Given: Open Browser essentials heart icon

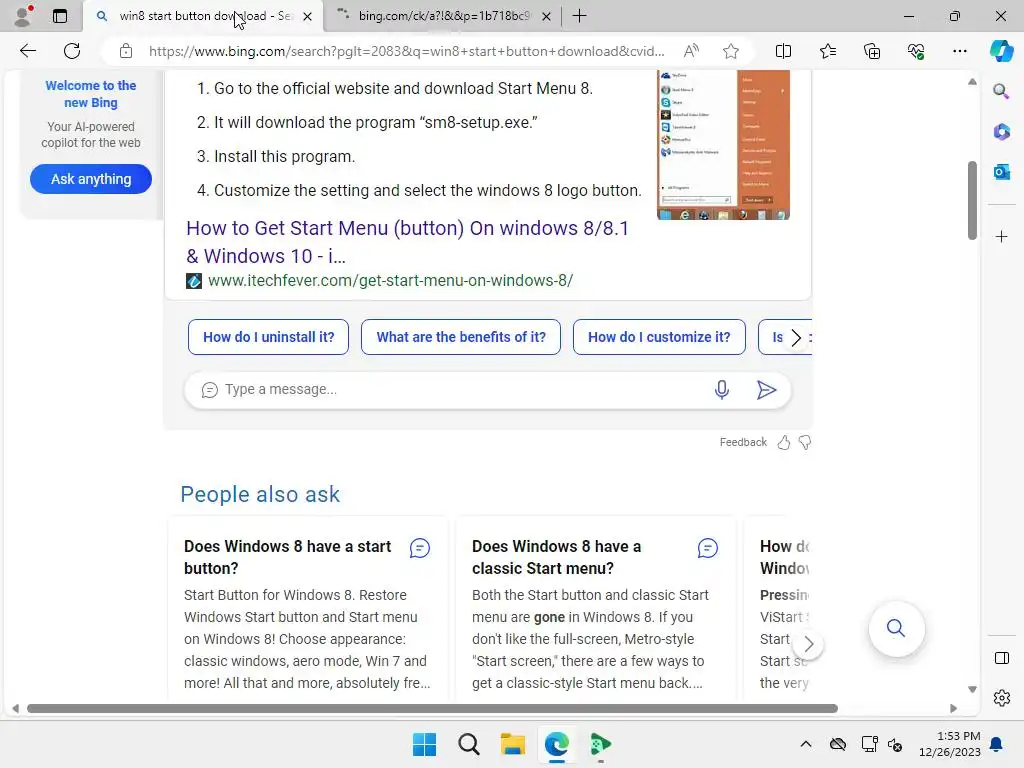Looking at the screenshot, I should click(x=916, y=51).
